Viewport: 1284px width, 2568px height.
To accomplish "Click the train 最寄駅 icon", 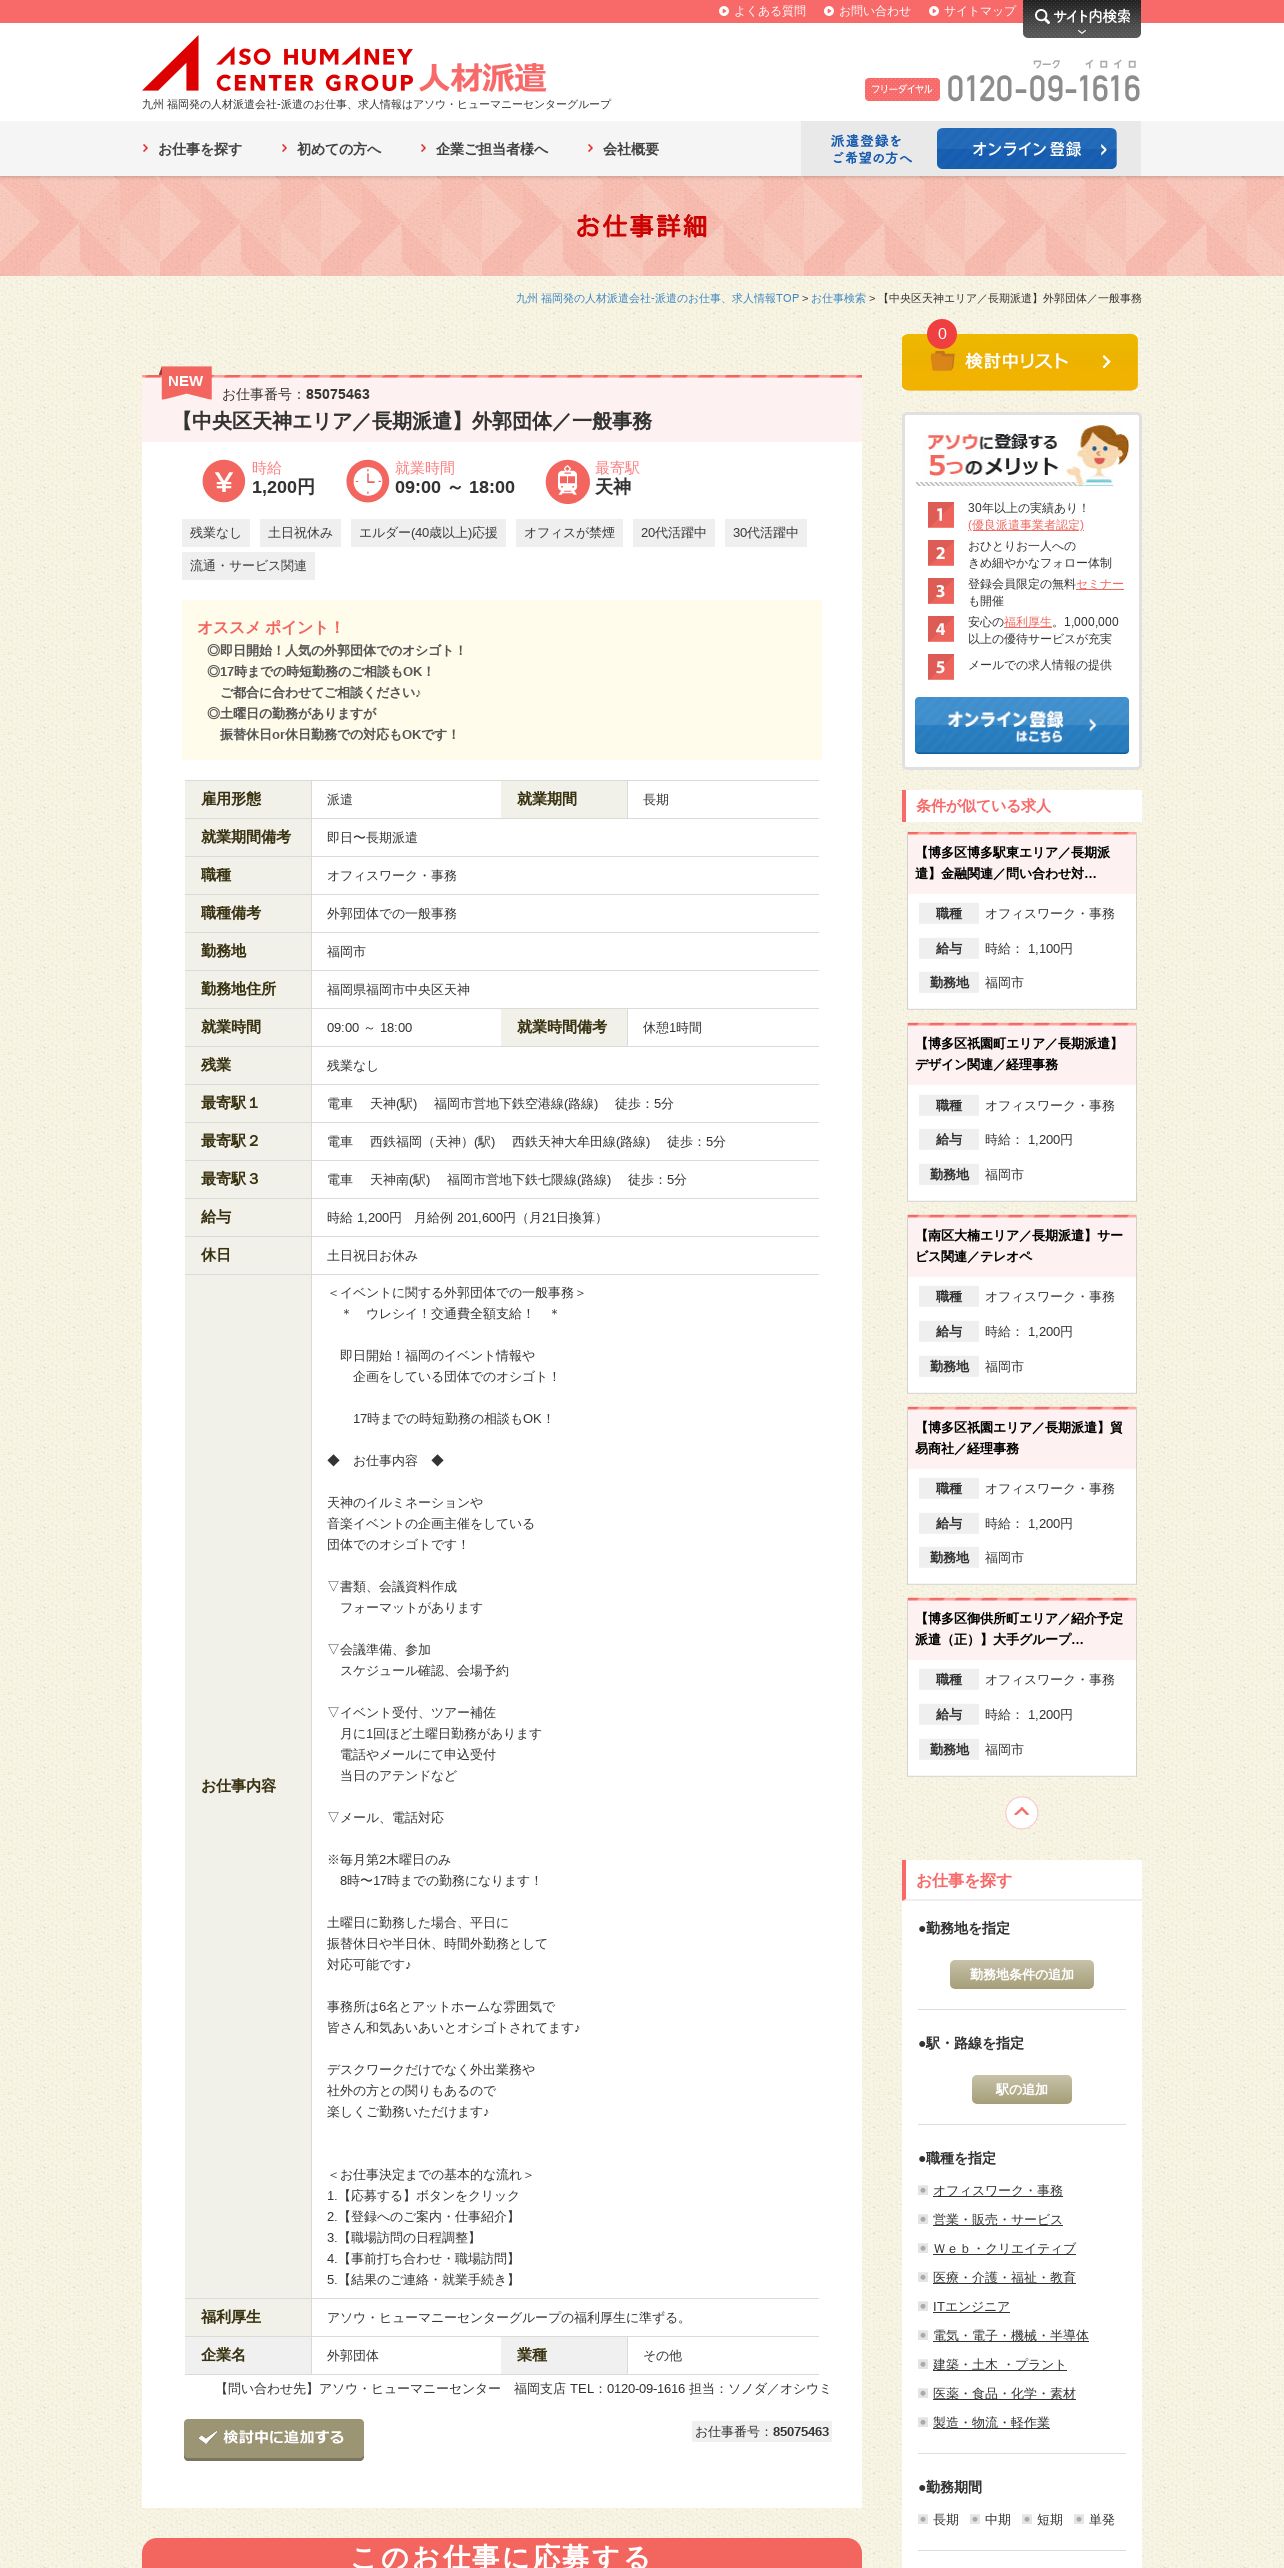I will click(567, 481).
